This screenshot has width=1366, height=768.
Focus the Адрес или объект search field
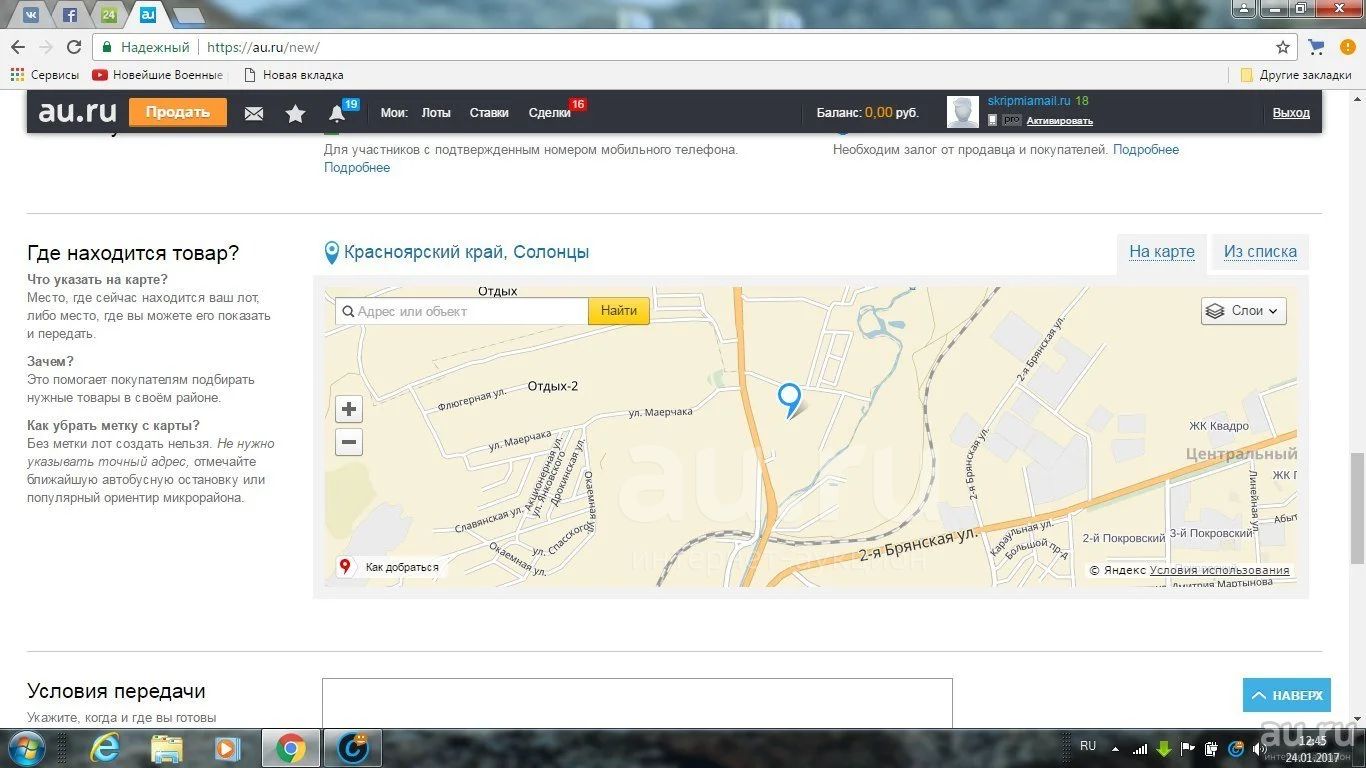[462, 311]
